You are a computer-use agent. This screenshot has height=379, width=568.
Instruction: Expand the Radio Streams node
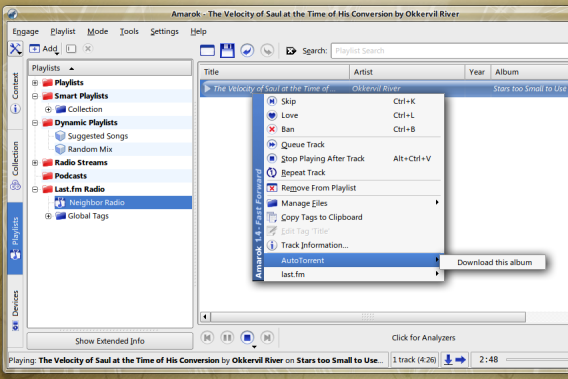35,163
